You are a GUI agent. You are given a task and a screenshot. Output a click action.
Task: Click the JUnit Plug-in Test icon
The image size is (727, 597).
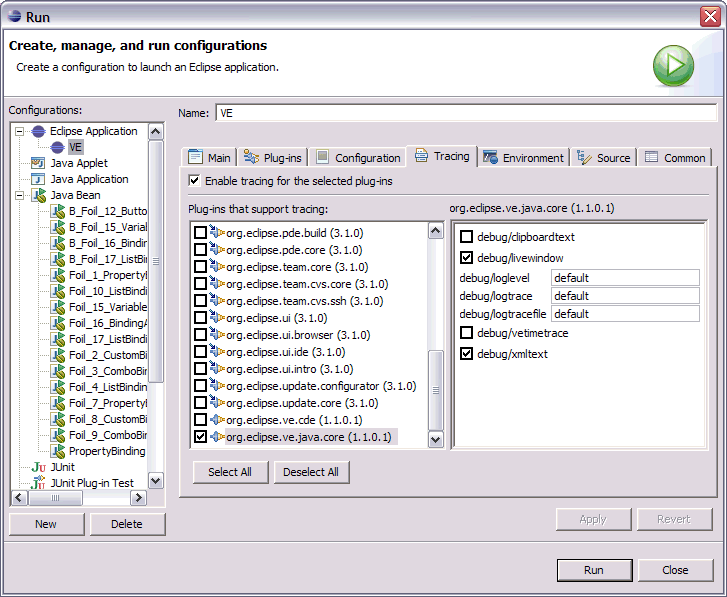(38, 483)
